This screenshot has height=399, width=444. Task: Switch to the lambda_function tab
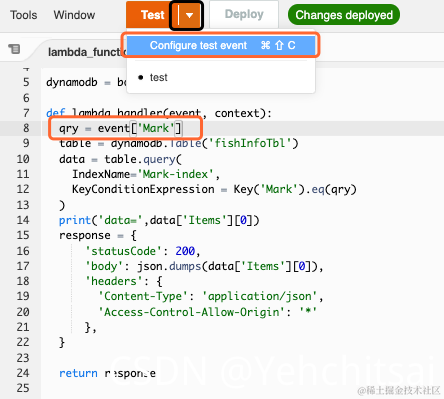click(87, 52)
